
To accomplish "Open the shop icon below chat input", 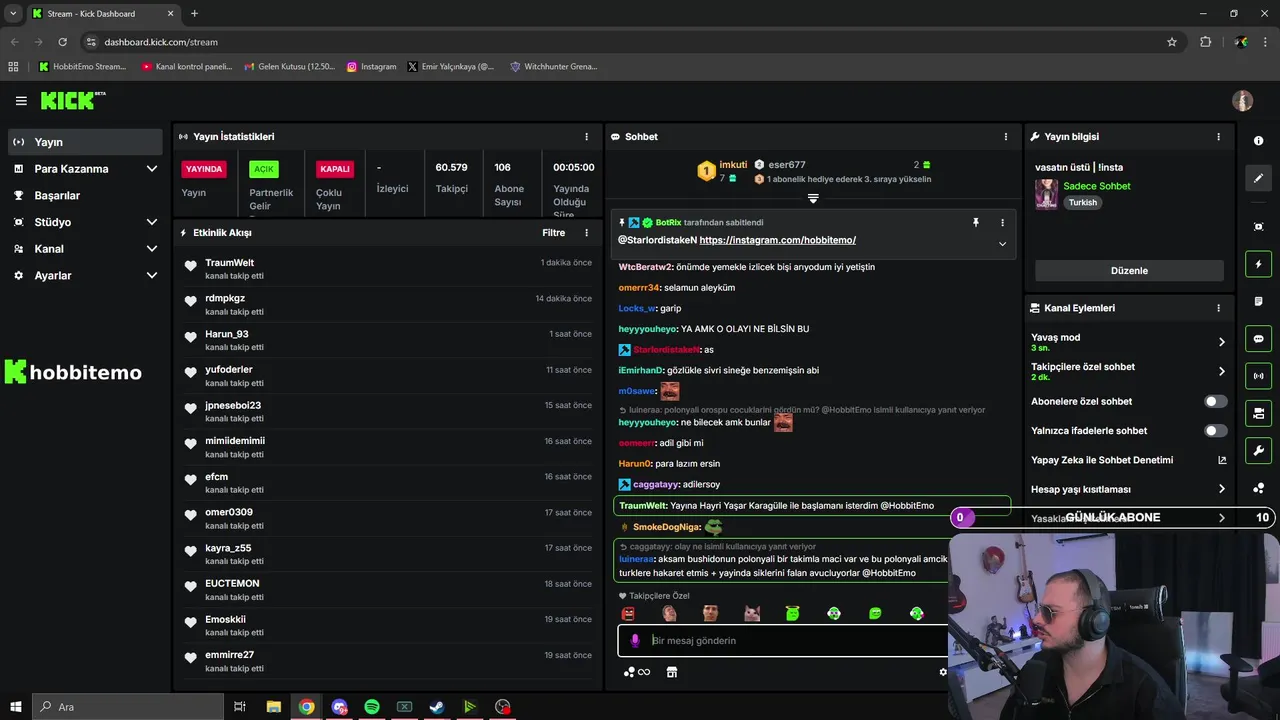I will (x=672, y=672).
